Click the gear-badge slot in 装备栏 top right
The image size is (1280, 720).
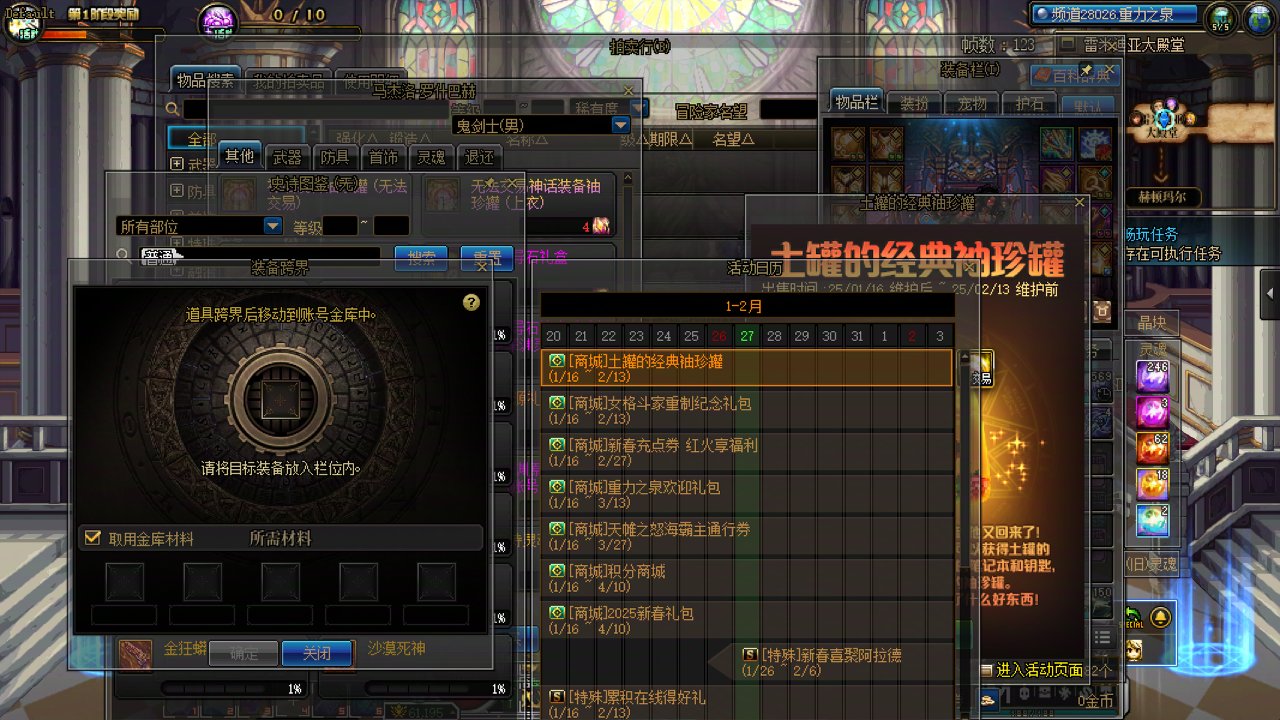(1096, 143)
